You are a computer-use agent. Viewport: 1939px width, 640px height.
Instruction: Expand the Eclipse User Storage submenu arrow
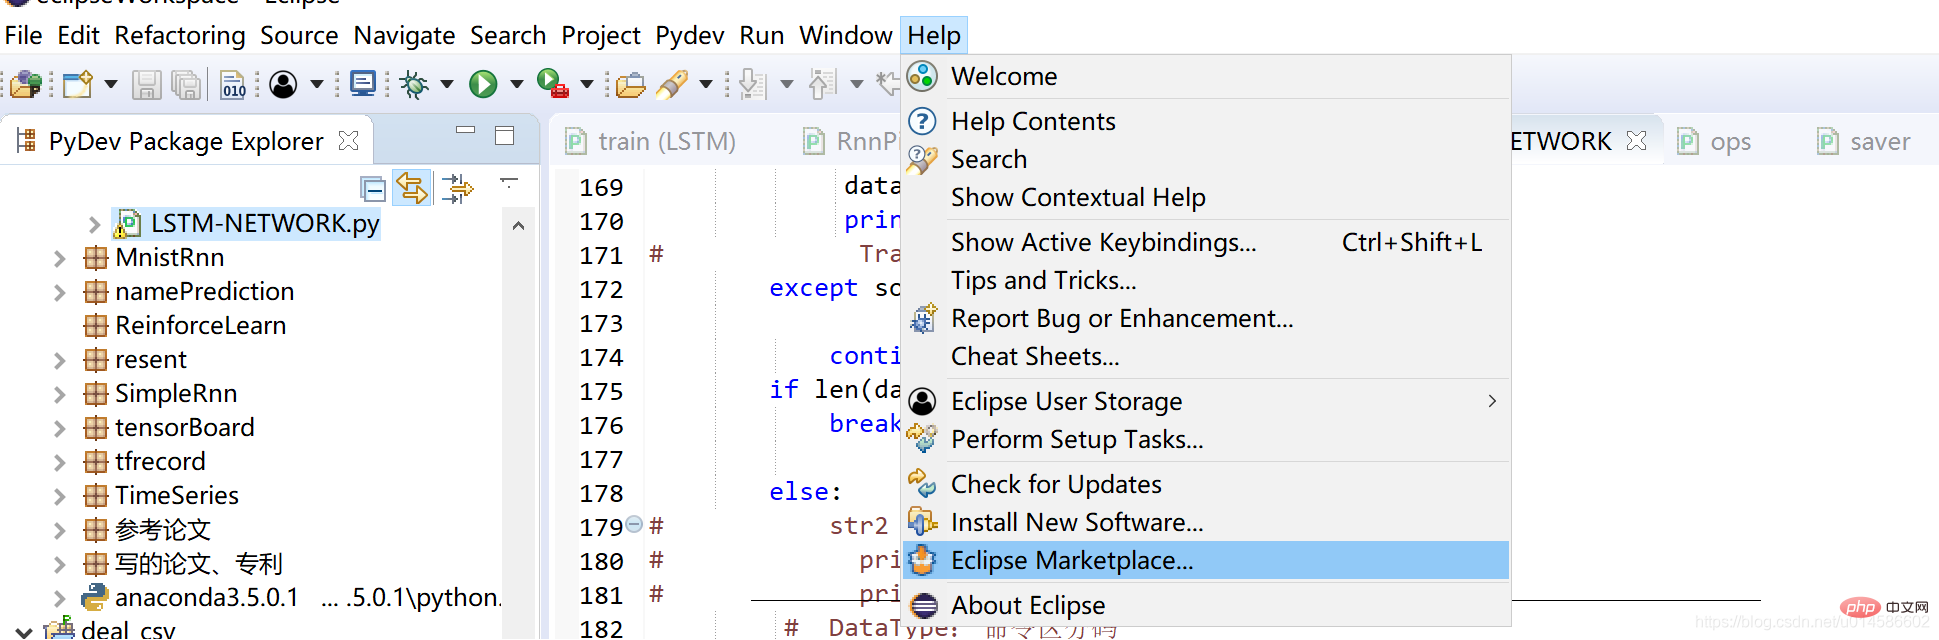tap(1492, 401)
